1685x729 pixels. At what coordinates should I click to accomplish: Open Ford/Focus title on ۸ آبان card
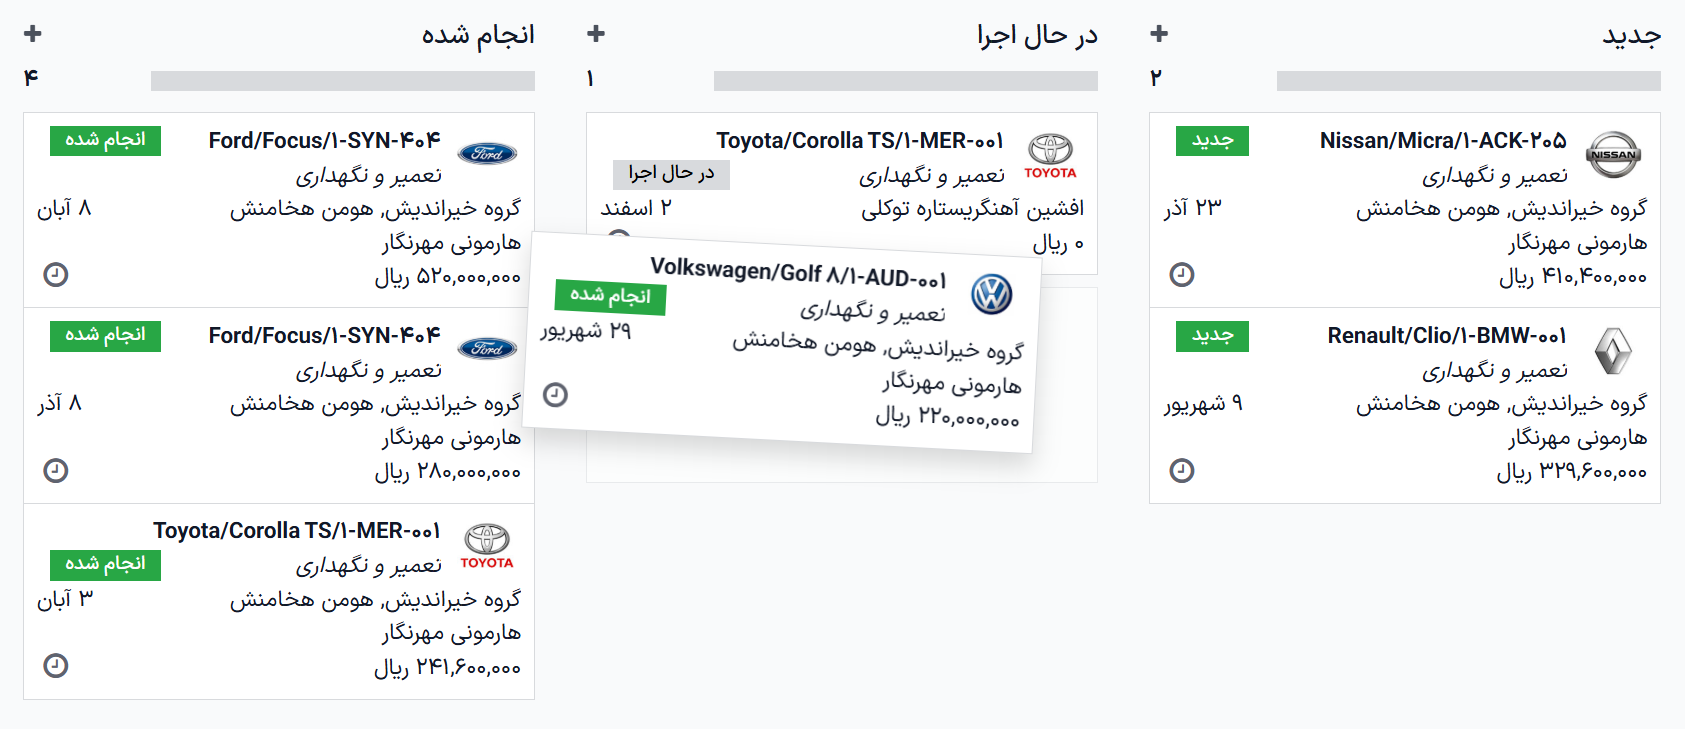point(324,140)
